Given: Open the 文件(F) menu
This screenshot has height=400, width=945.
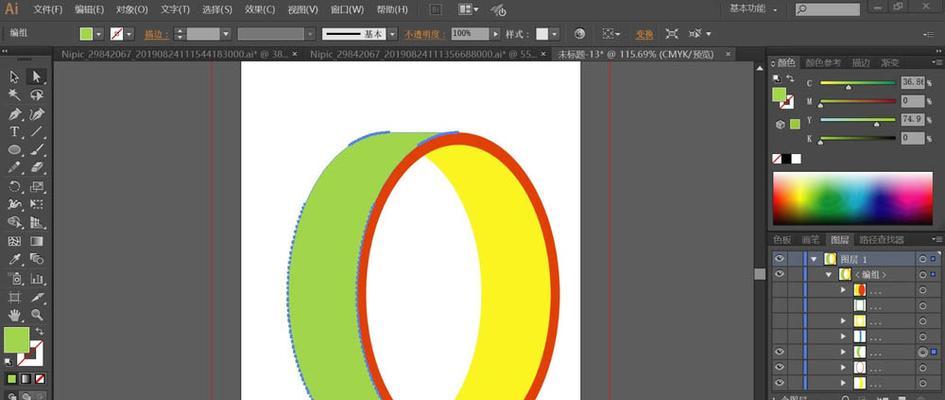Looking at the screenshot, I should coord(48,10).
